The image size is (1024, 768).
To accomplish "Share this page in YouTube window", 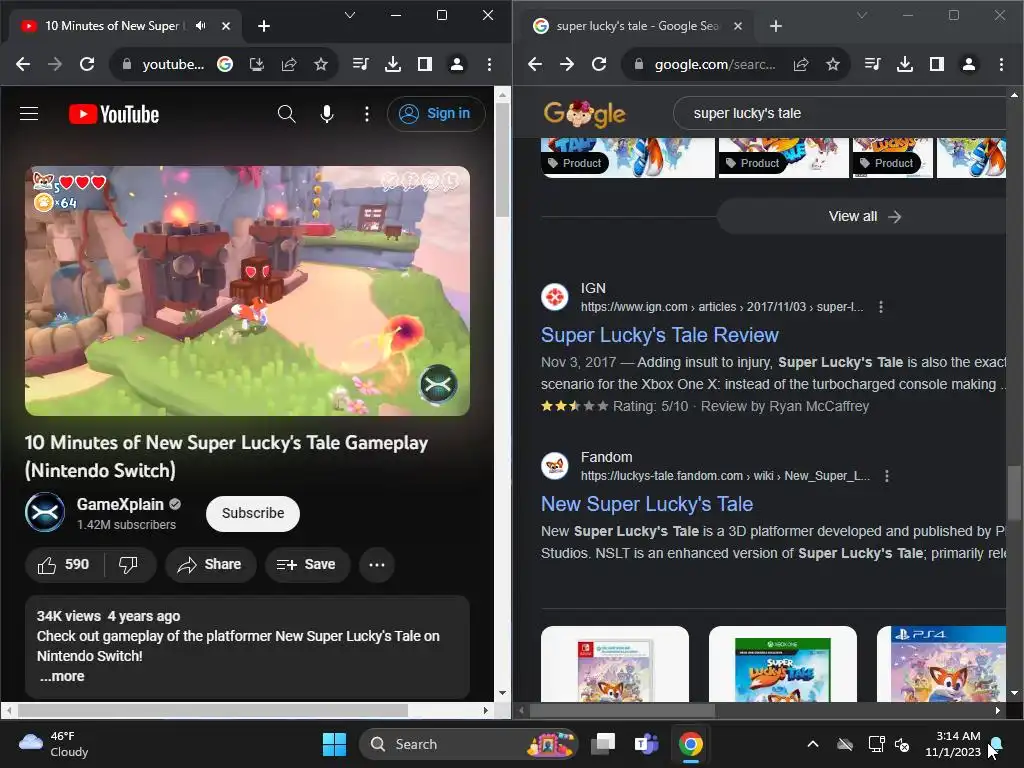I will tap(289, 64).
